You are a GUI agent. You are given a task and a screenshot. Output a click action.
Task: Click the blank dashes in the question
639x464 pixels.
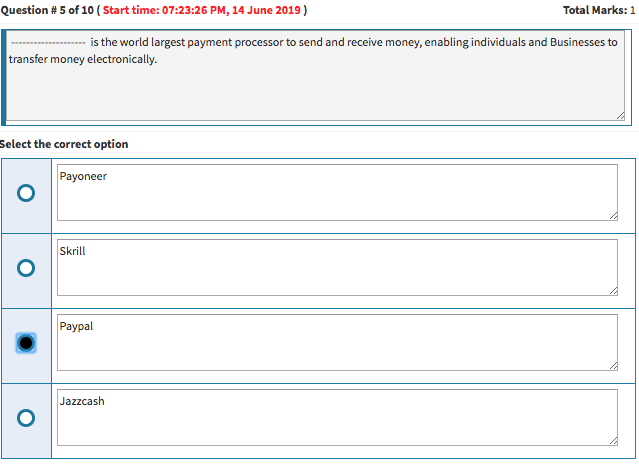tap(47, 43)
